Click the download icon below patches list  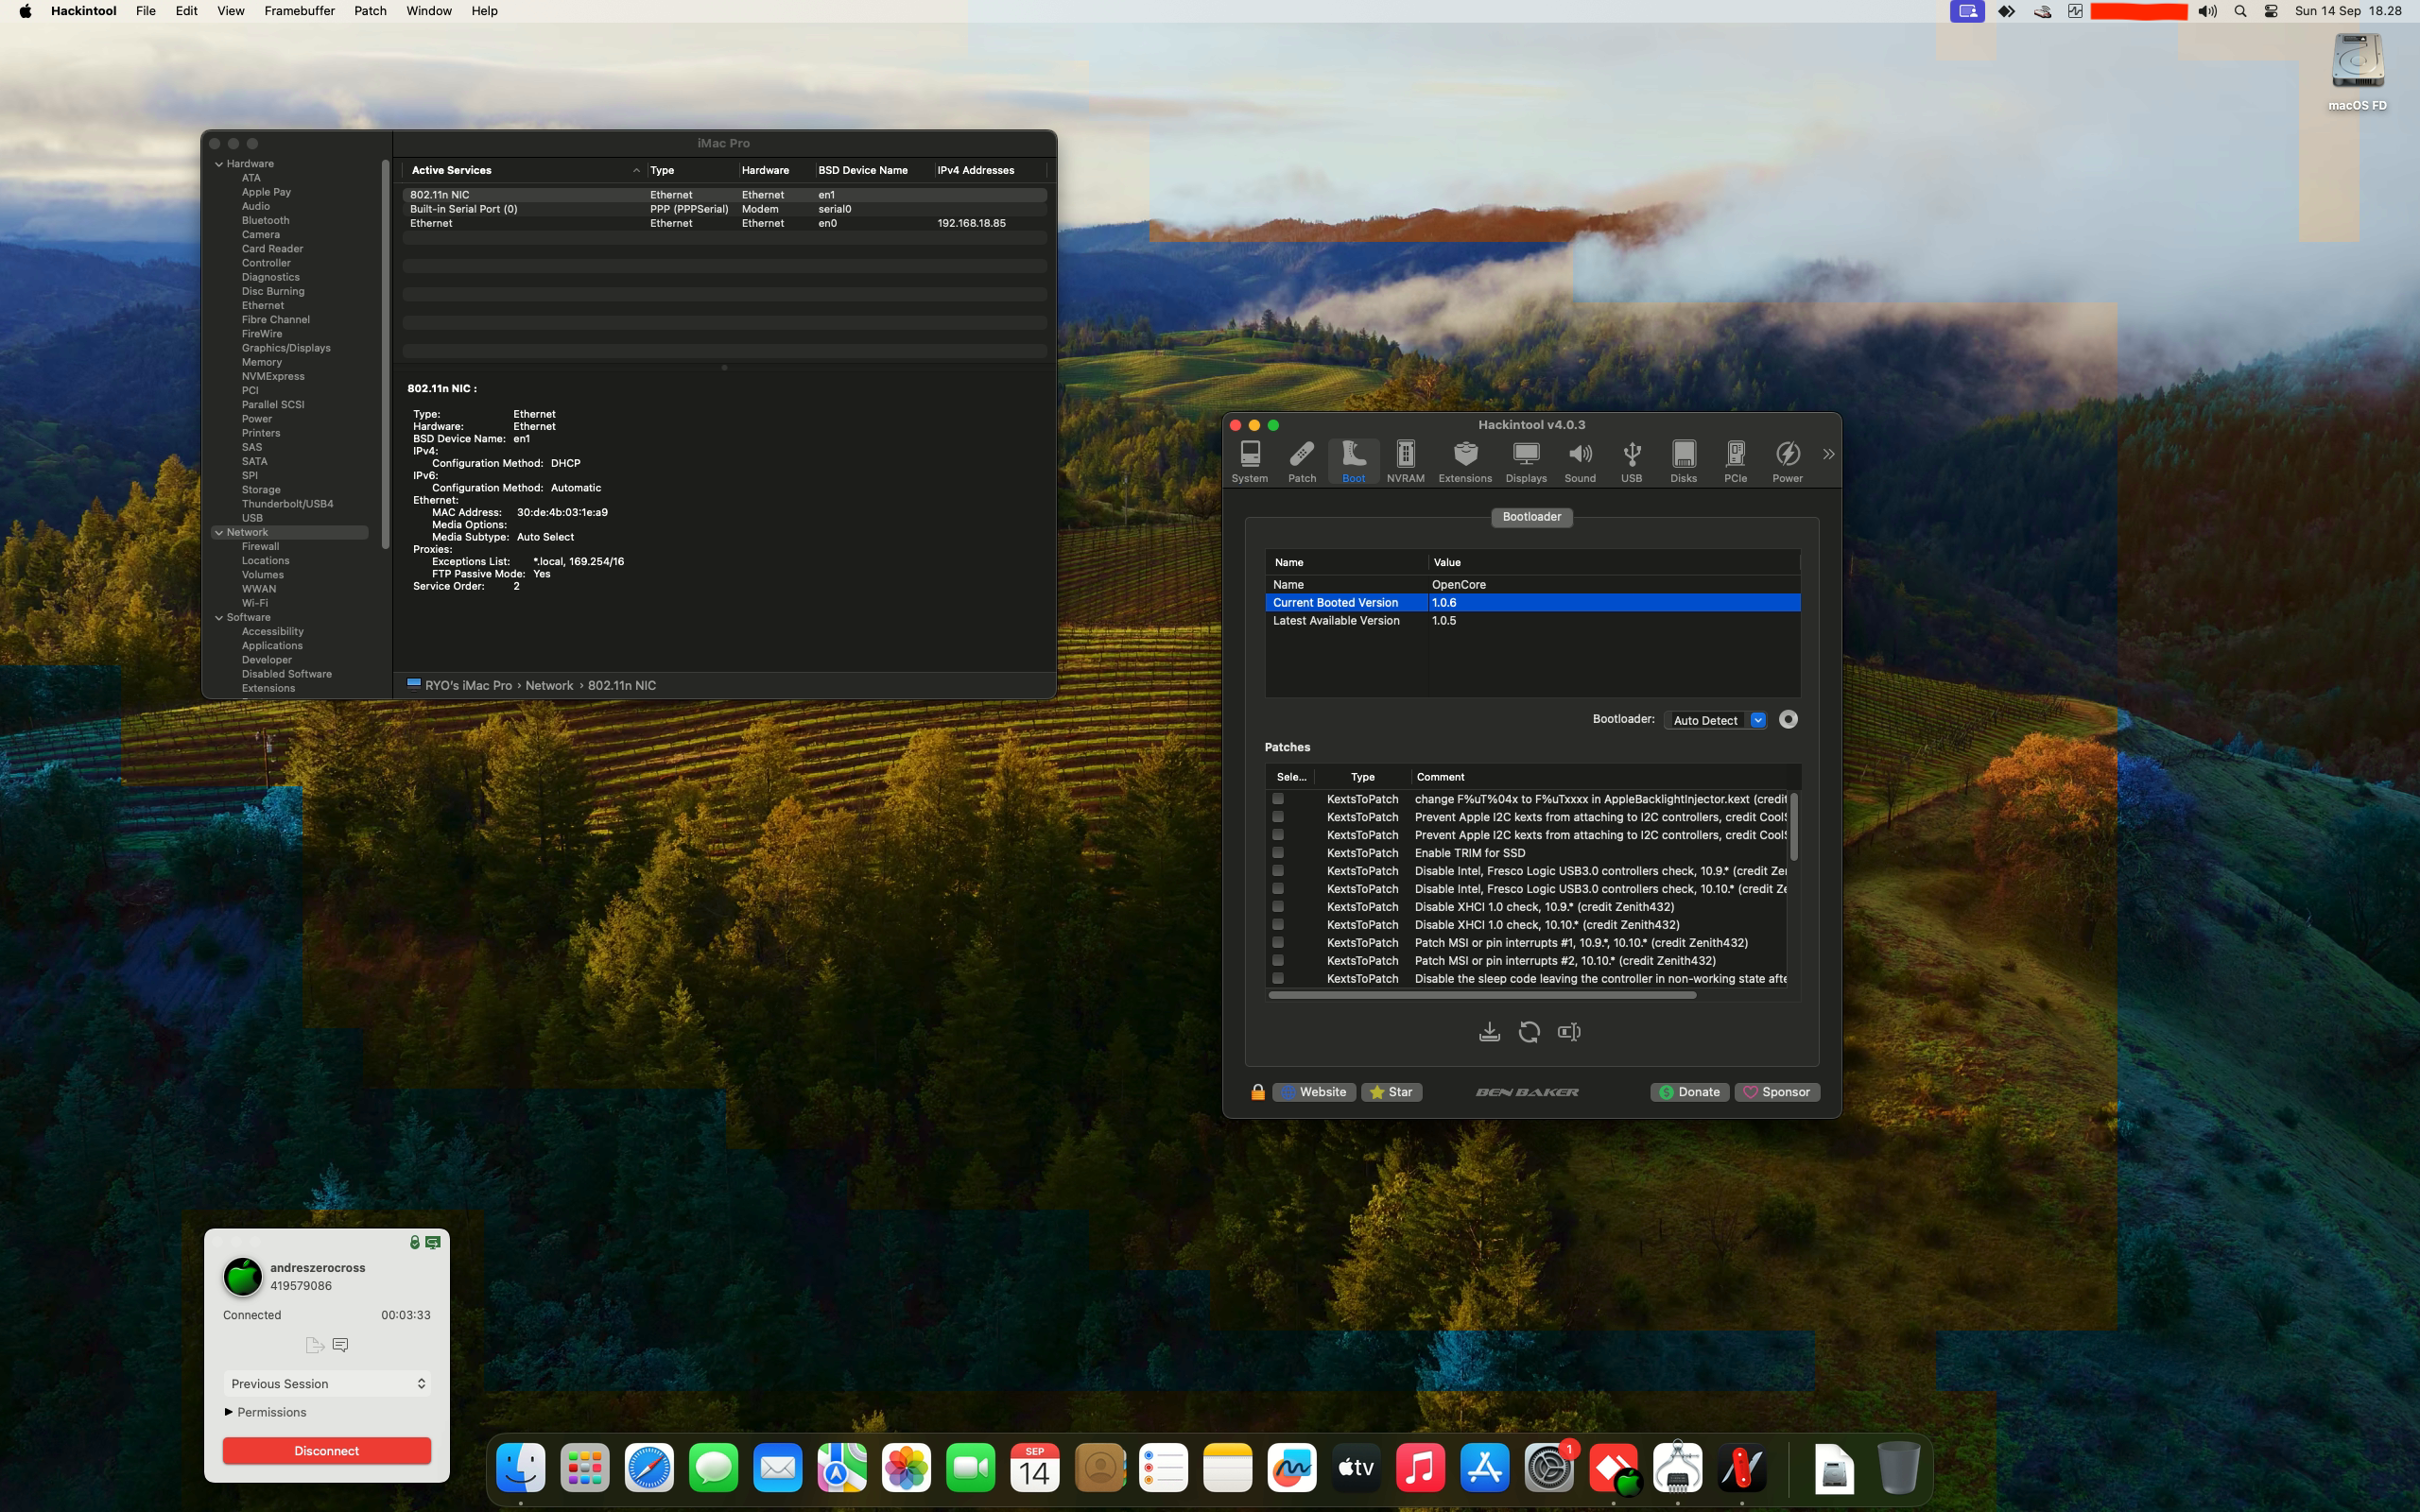point(1489,1032)
